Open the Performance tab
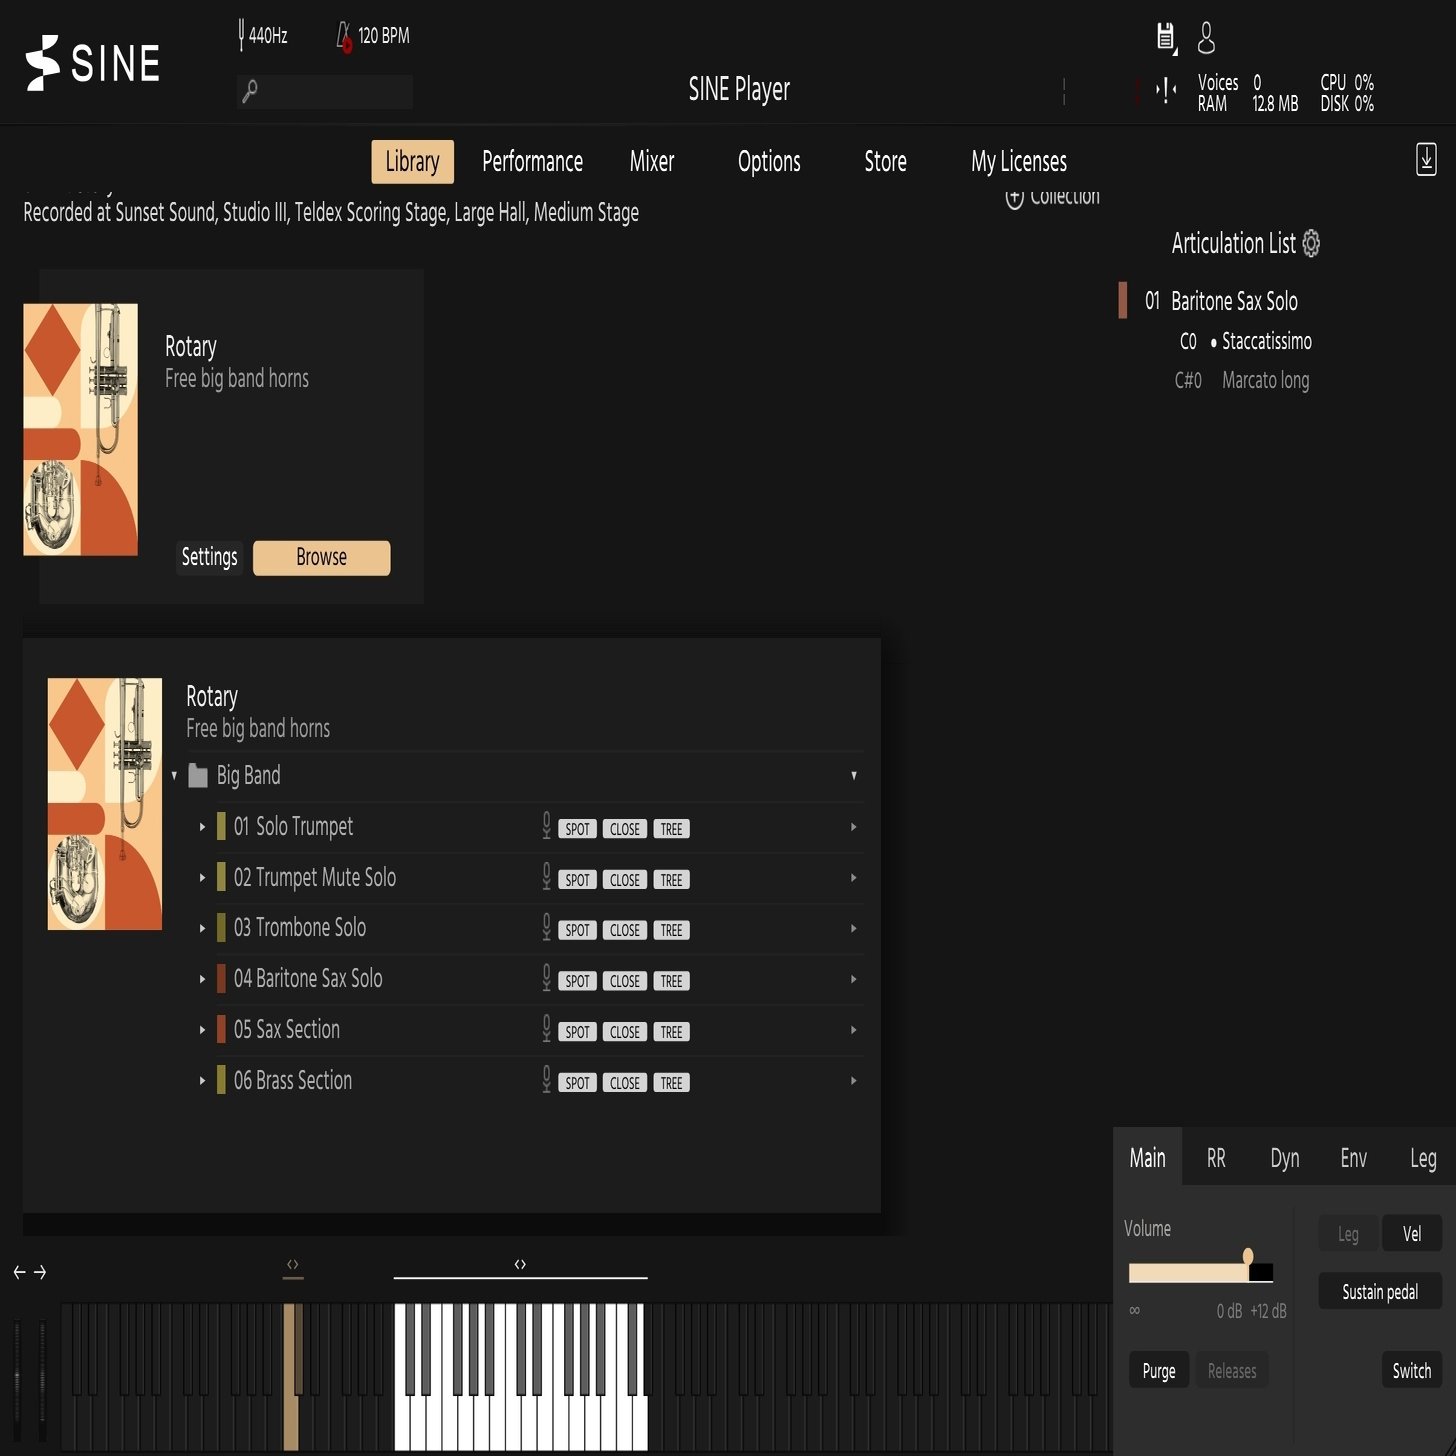The width and height of the screenshot is (1456, 1456). (532, 162)
